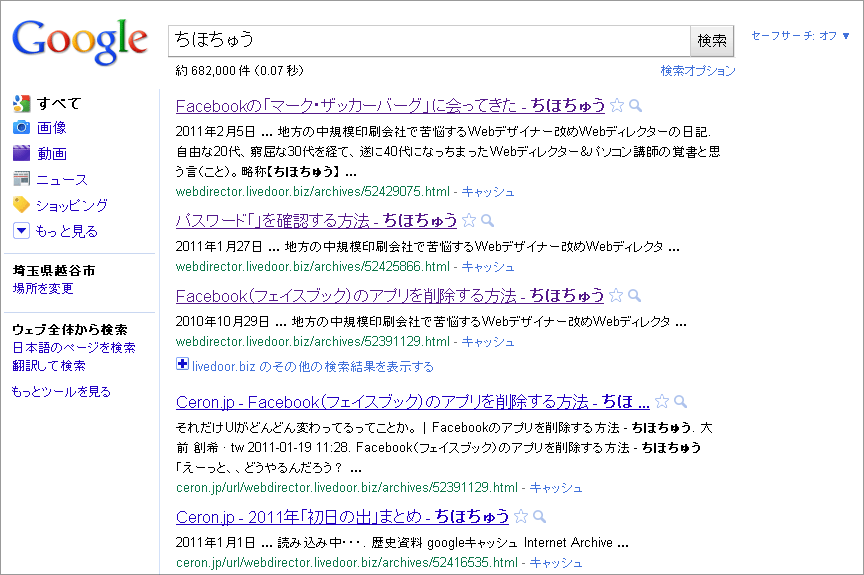Click 埼玉県越谷市 location text

point(54,270)
